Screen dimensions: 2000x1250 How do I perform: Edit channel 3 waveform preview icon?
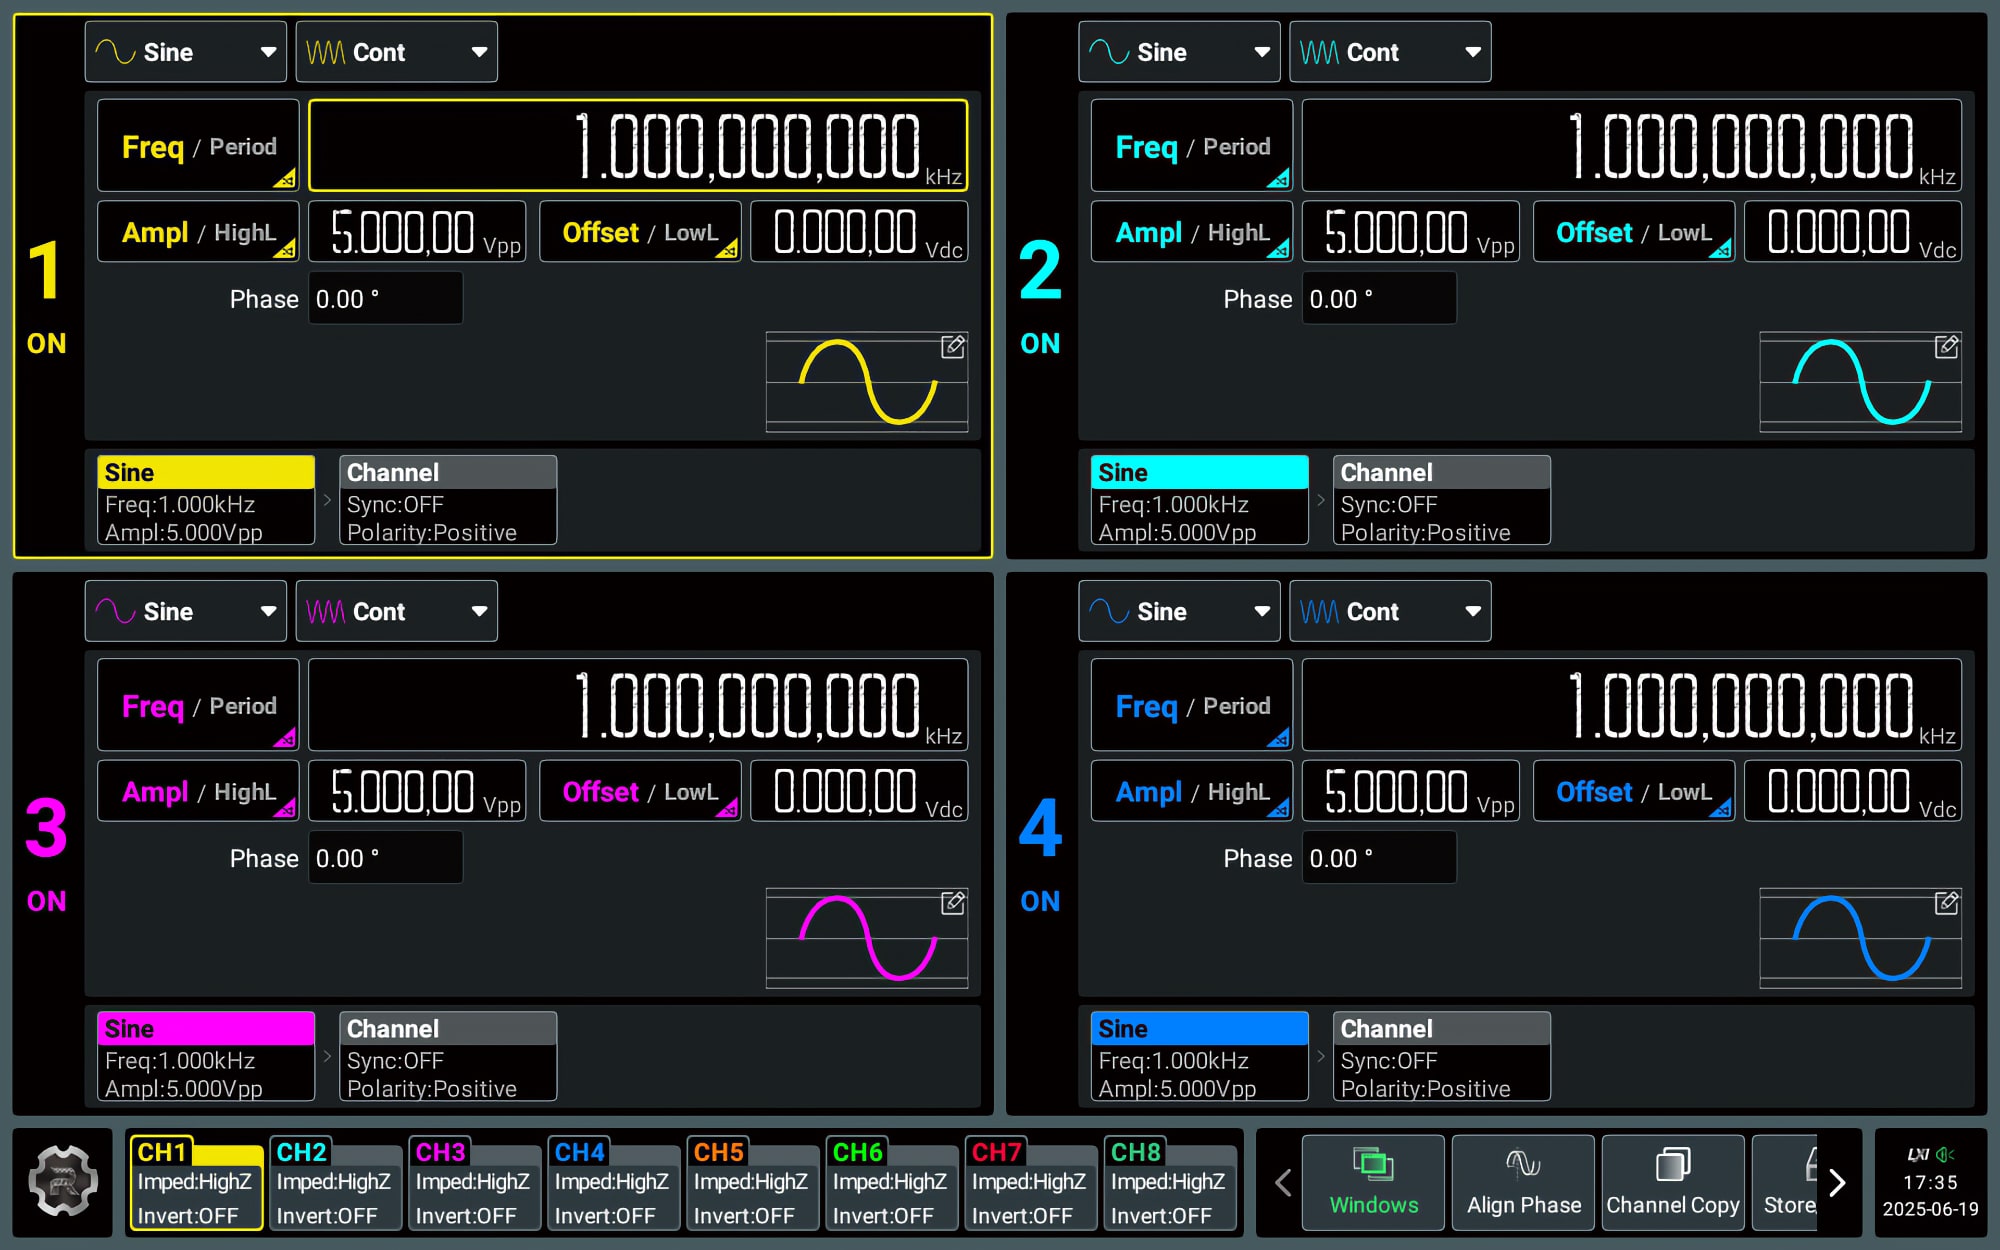(953, 903)
